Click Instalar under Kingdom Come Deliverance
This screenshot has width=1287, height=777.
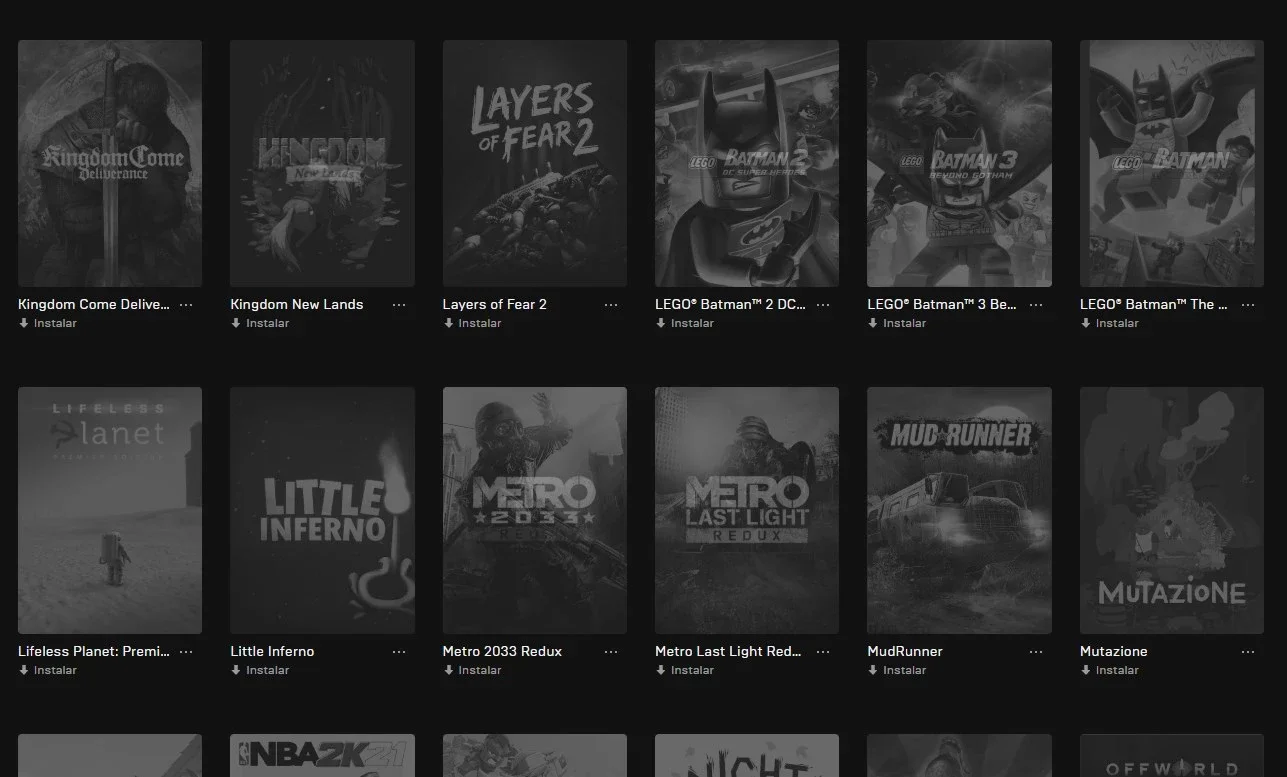48,323
